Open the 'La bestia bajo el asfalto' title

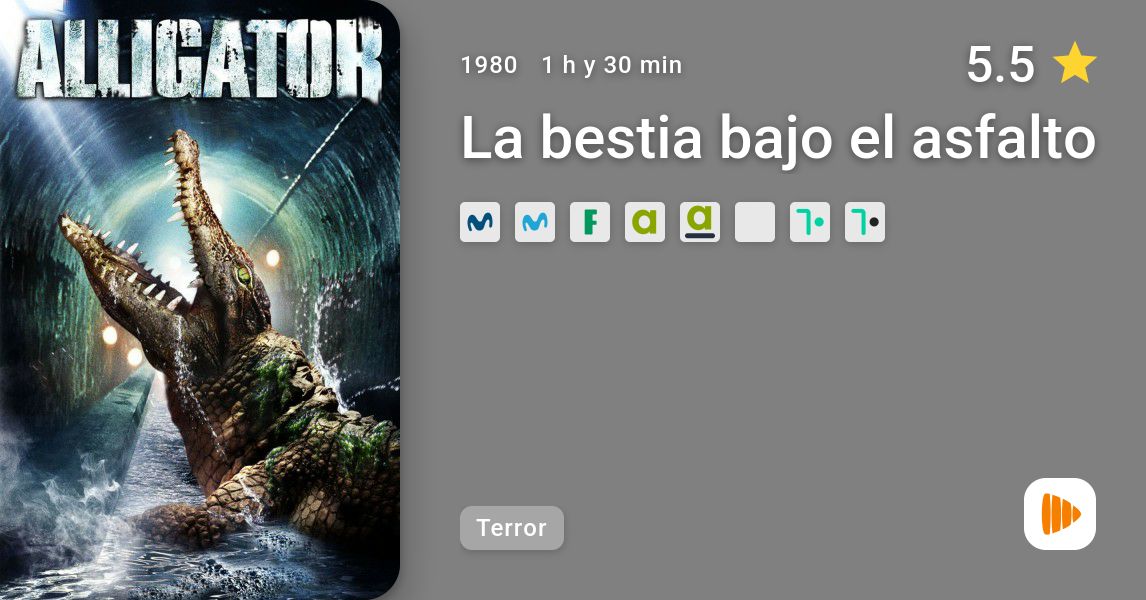[x=778, y=140]
